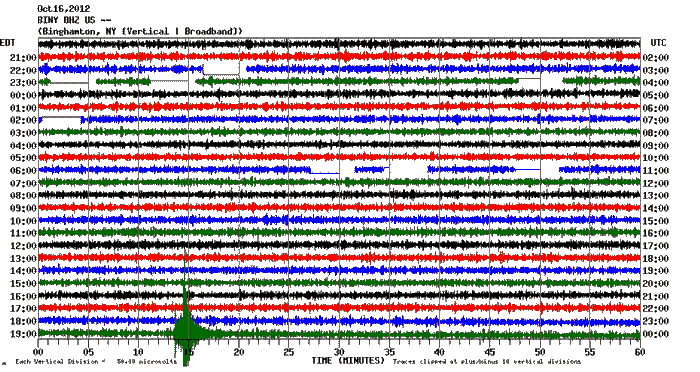The height and width of the screenshot is (372, 700).
Task: Select the 21:00 EDT time label
Action: [x=23, y=58]
